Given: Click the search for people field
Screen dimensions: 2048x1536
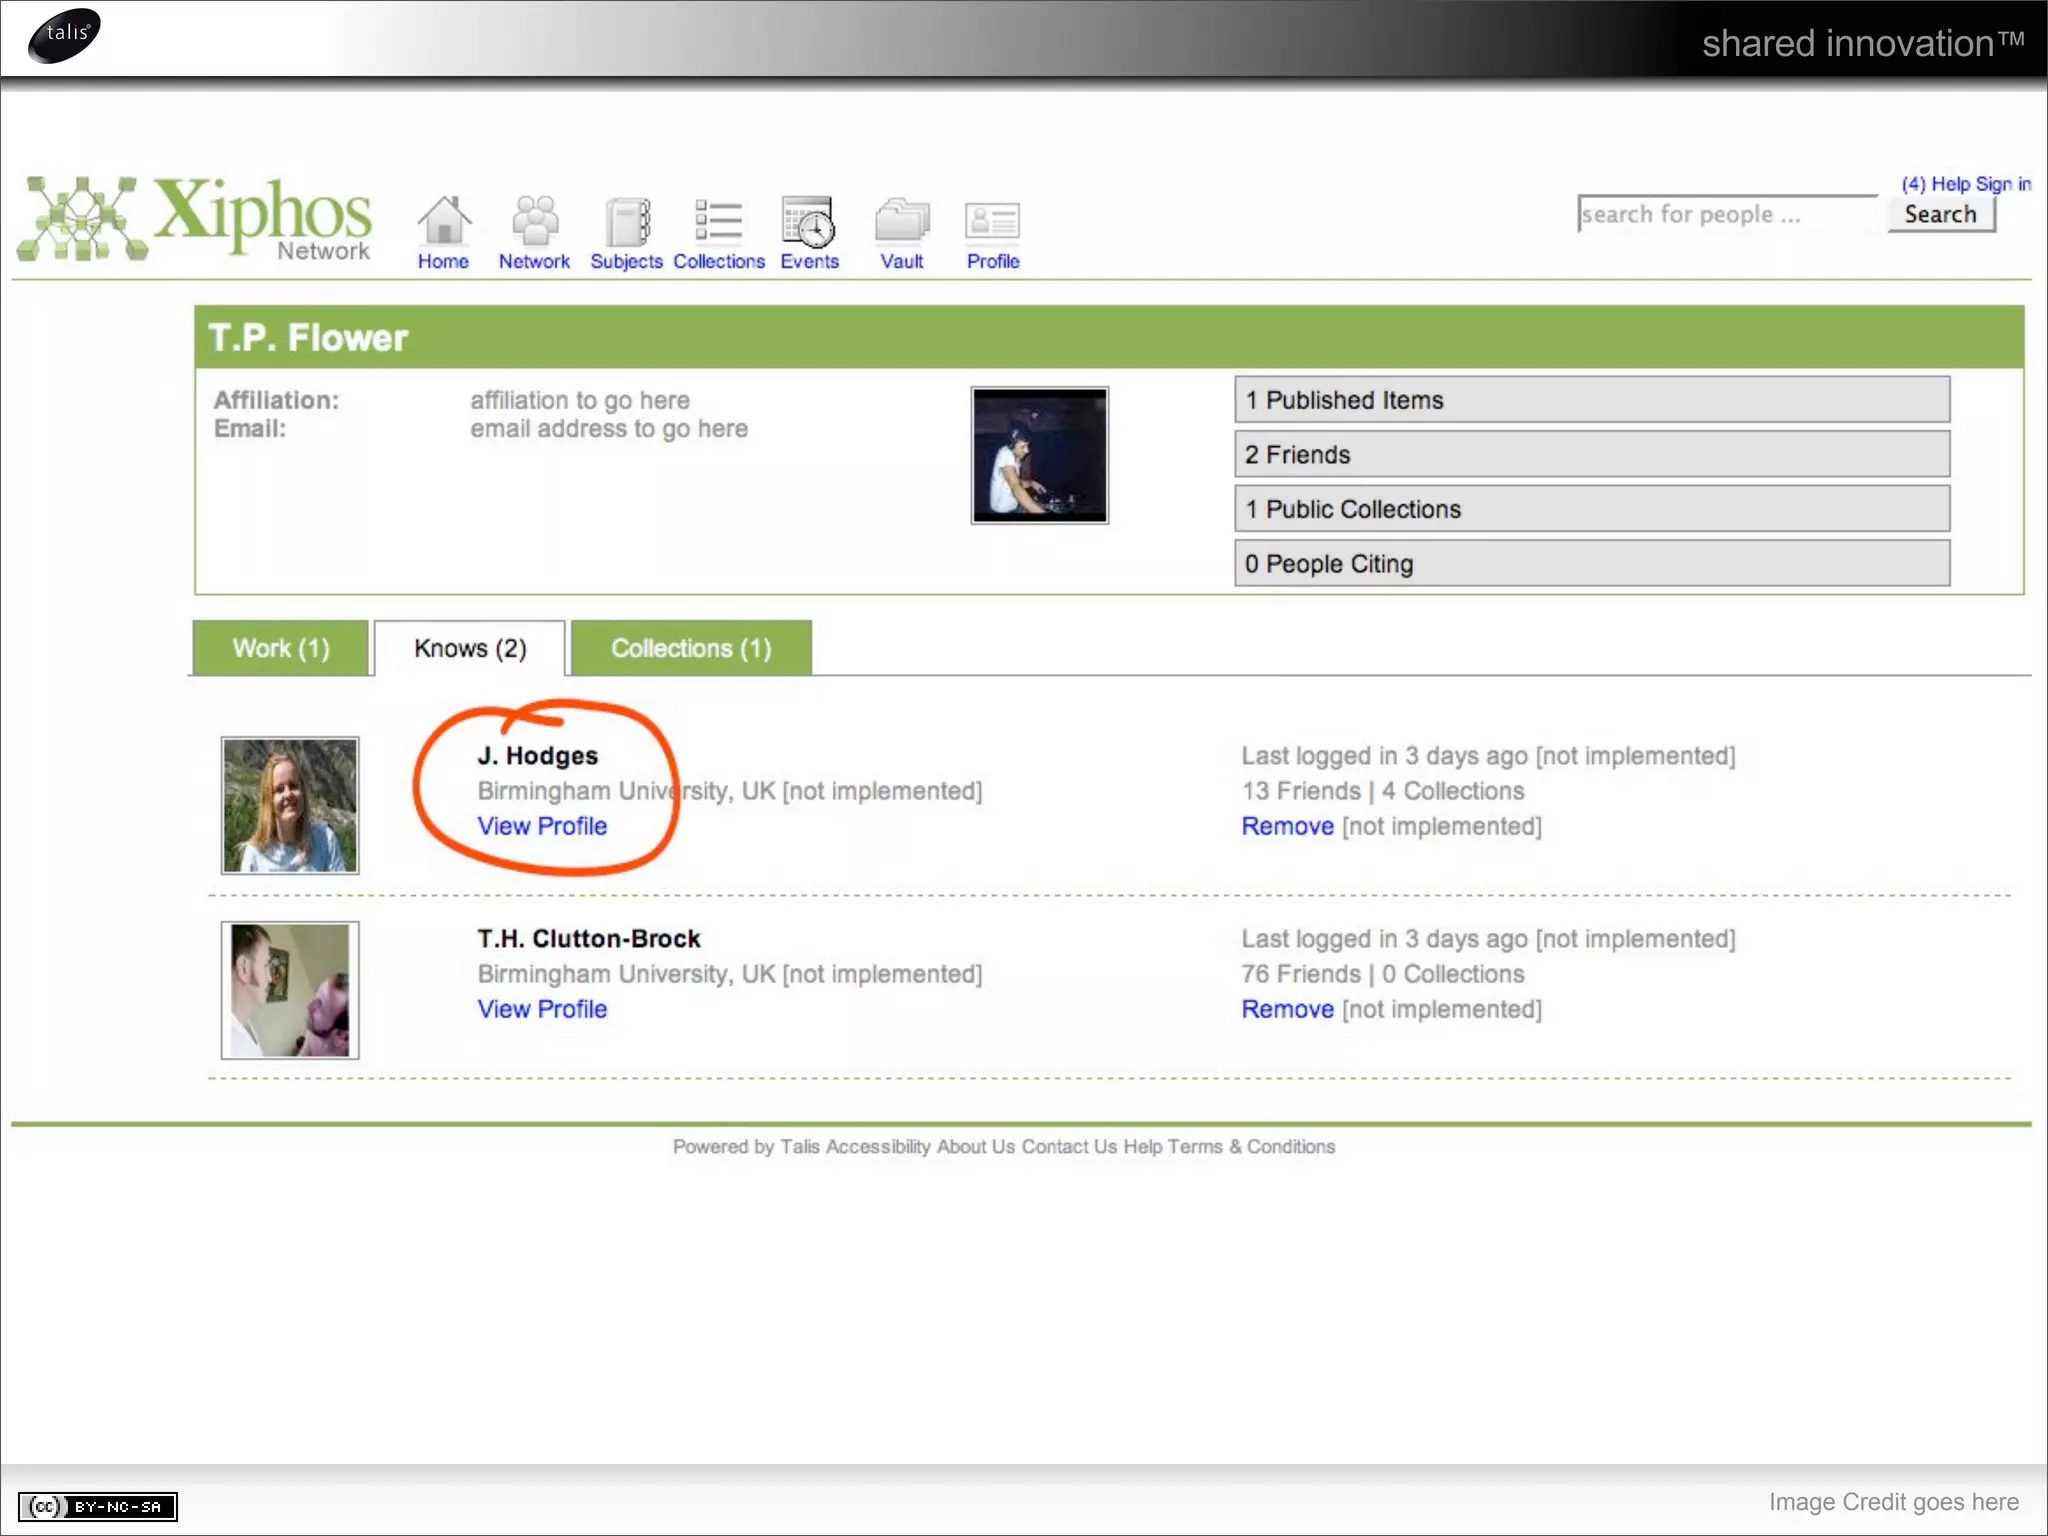Looking at the screenshot, I should (x=1727, y=214).
